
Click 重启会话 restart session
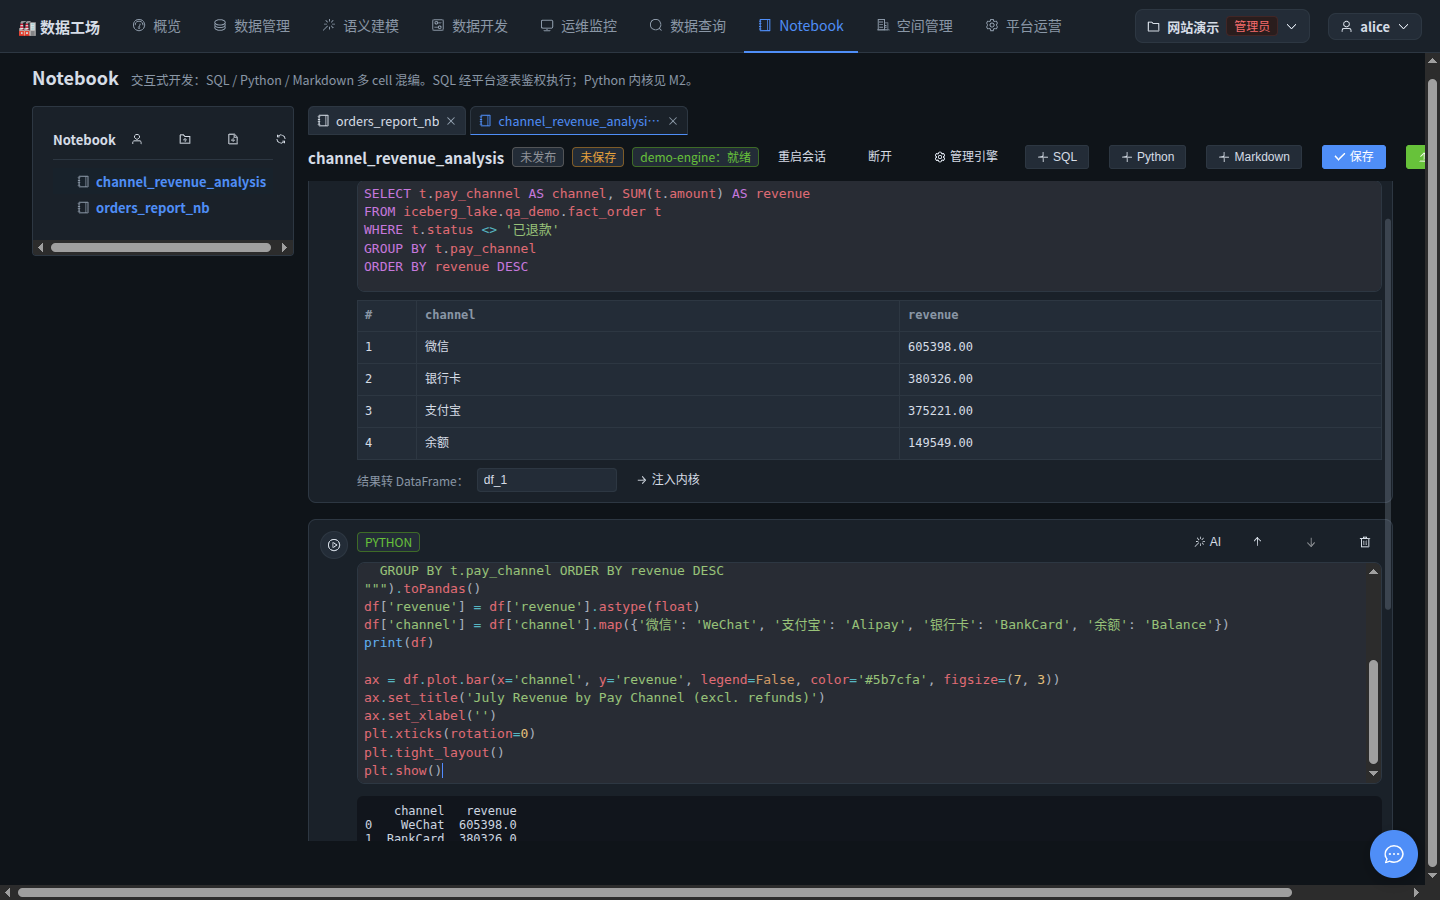click(802, 157)
